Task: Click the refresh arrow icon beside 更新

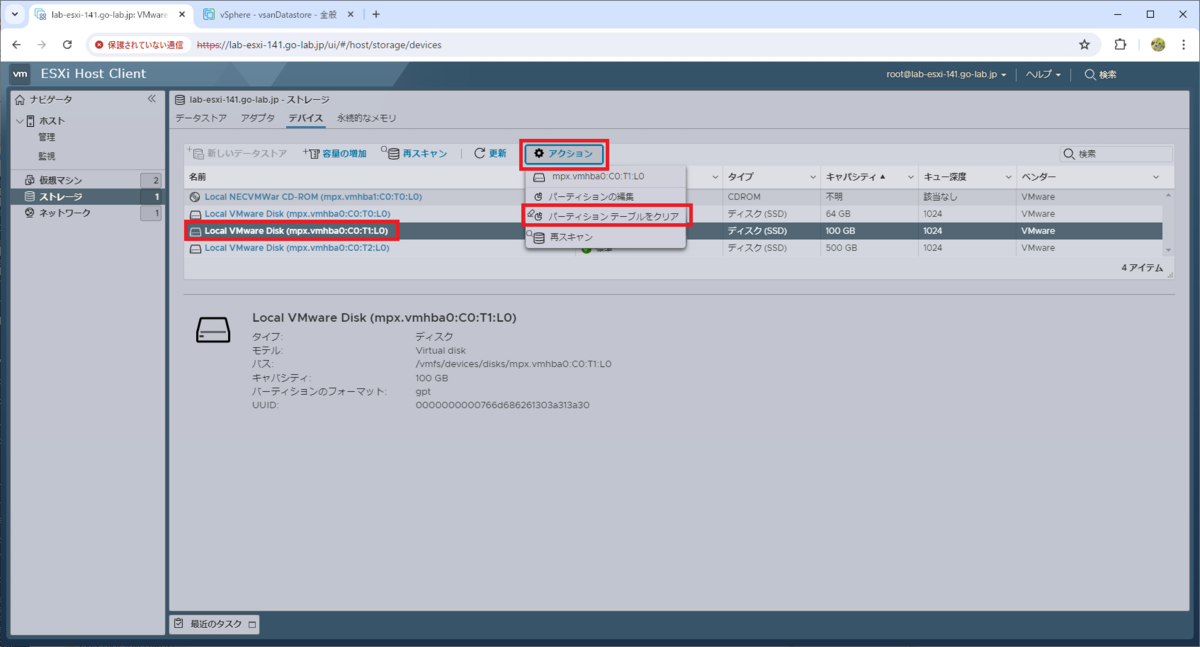Action: pyautogui.click(x=479, y=153)
